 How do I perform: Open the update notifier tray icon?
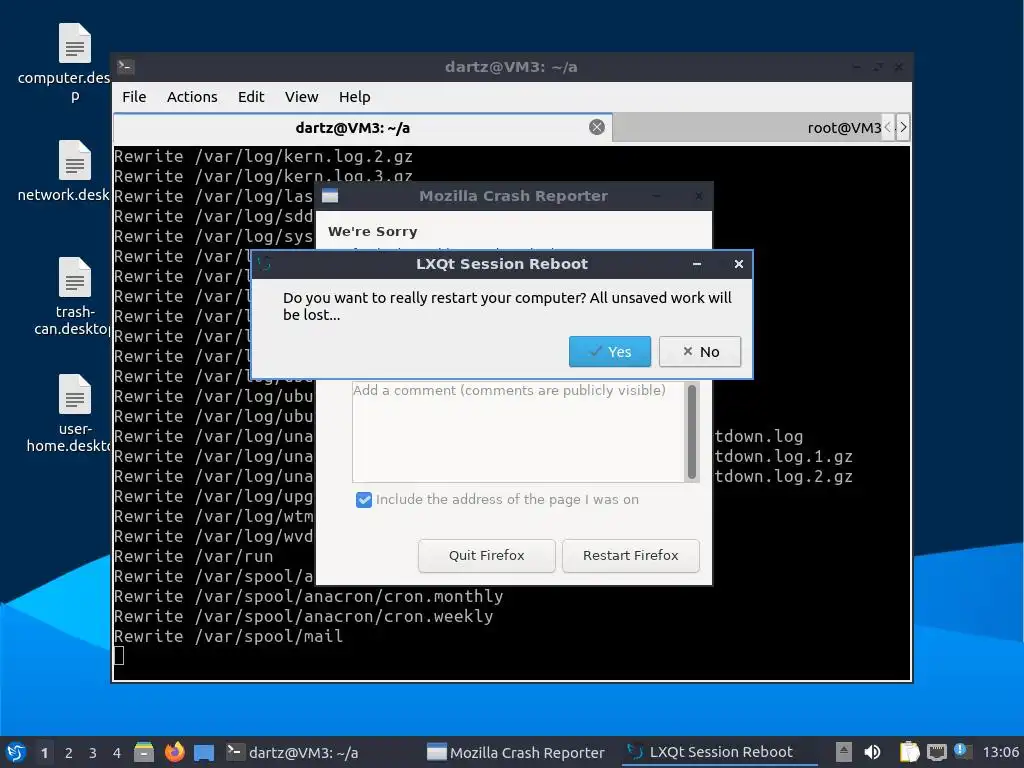click(x=962, y=751)
